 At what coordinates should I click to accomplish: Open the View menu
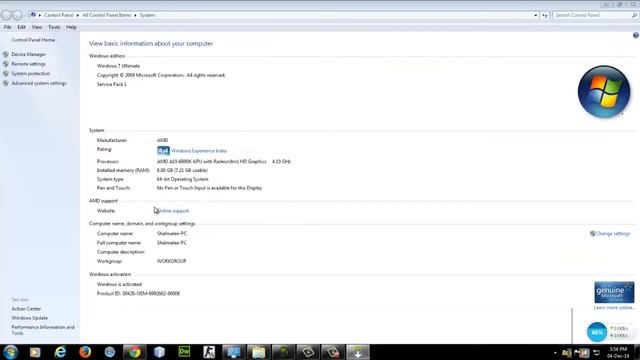[37, 27]
